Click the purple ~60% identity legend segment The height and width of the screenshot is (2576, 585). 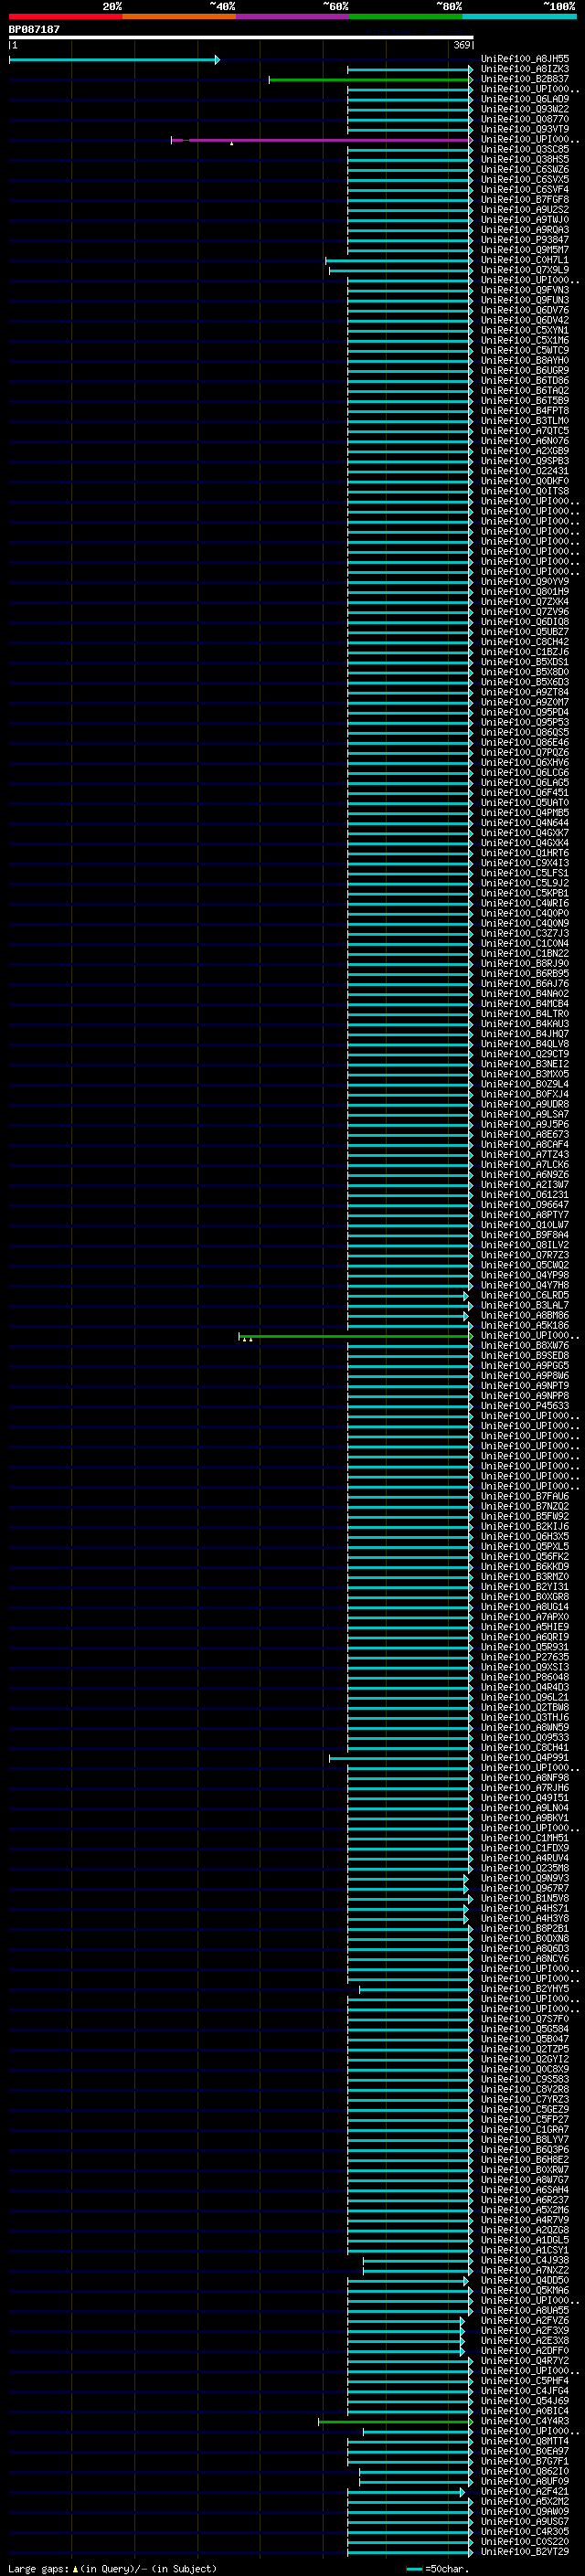tap(292, 17)
